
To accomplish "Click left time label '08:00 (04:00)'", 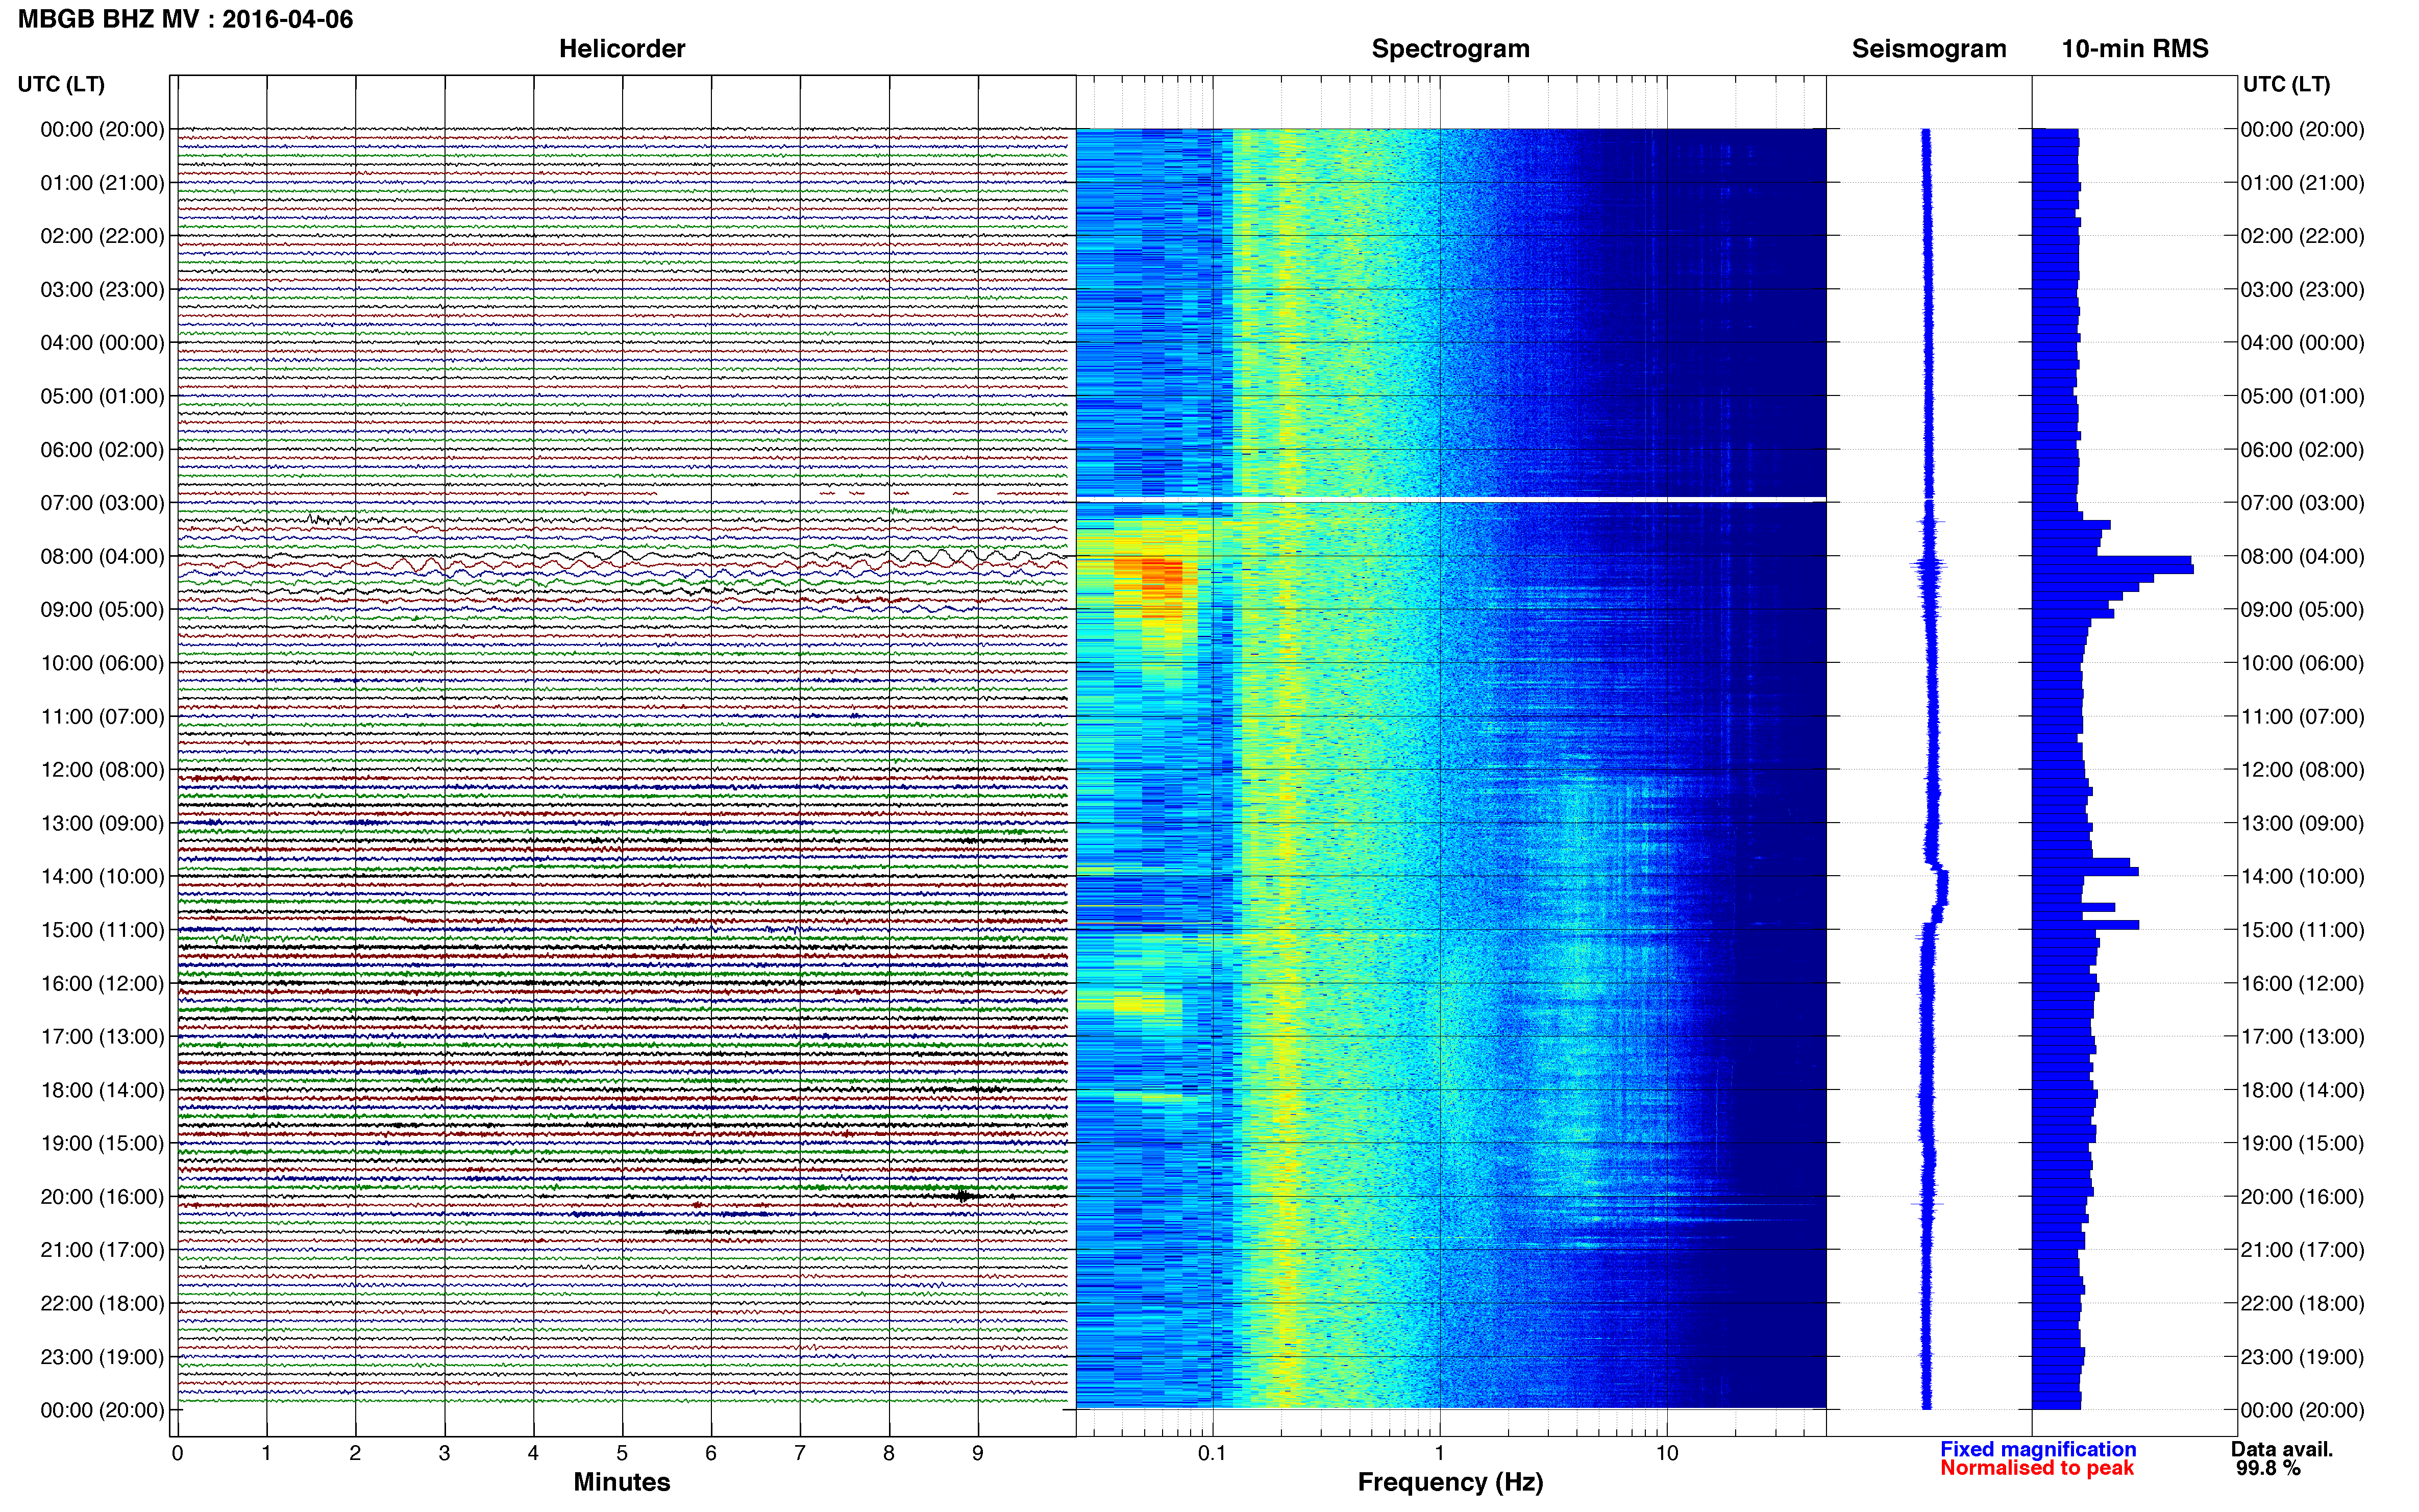I will [102, 556].
